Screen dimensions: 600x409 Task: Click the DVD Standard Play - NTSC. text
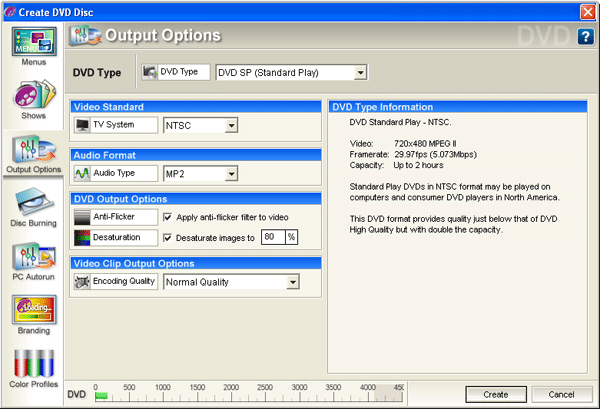click(x=400, y=122)
